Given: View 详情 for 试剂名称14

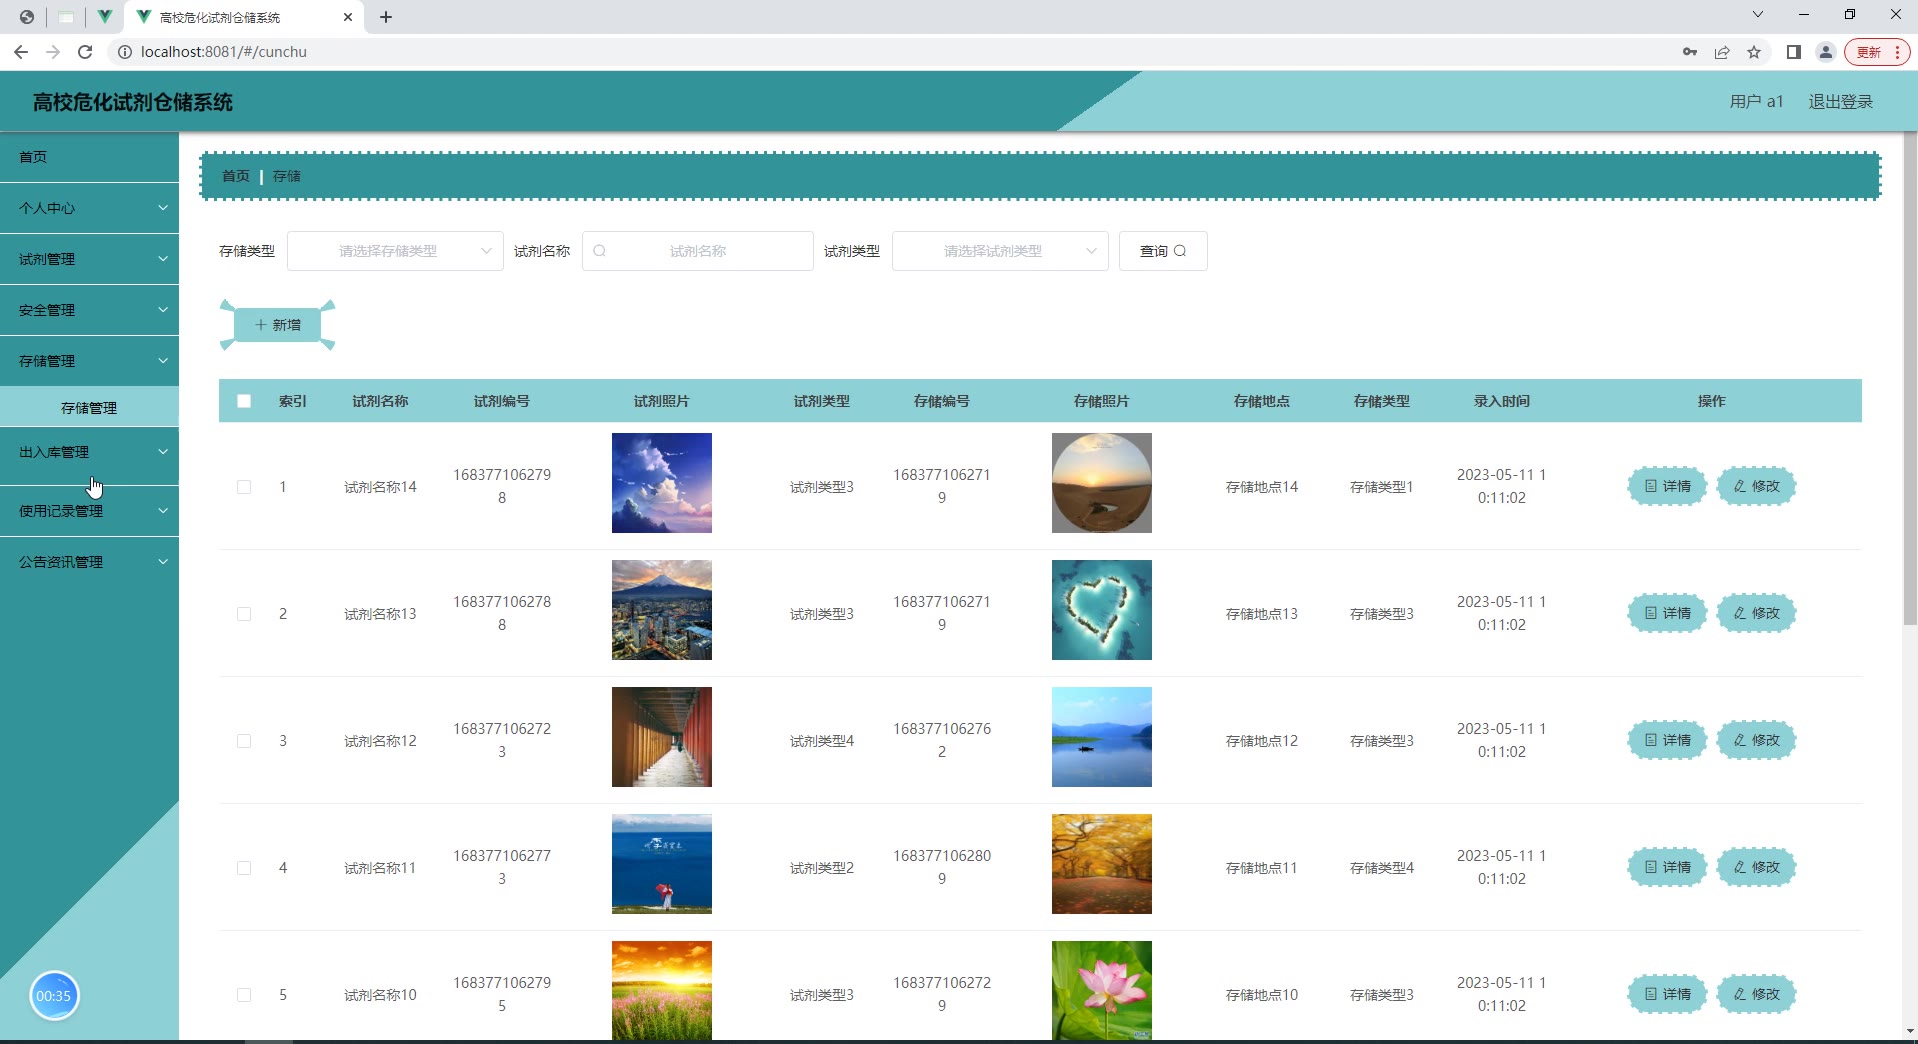Looking at the screenshot, I should click(1667, 486).
